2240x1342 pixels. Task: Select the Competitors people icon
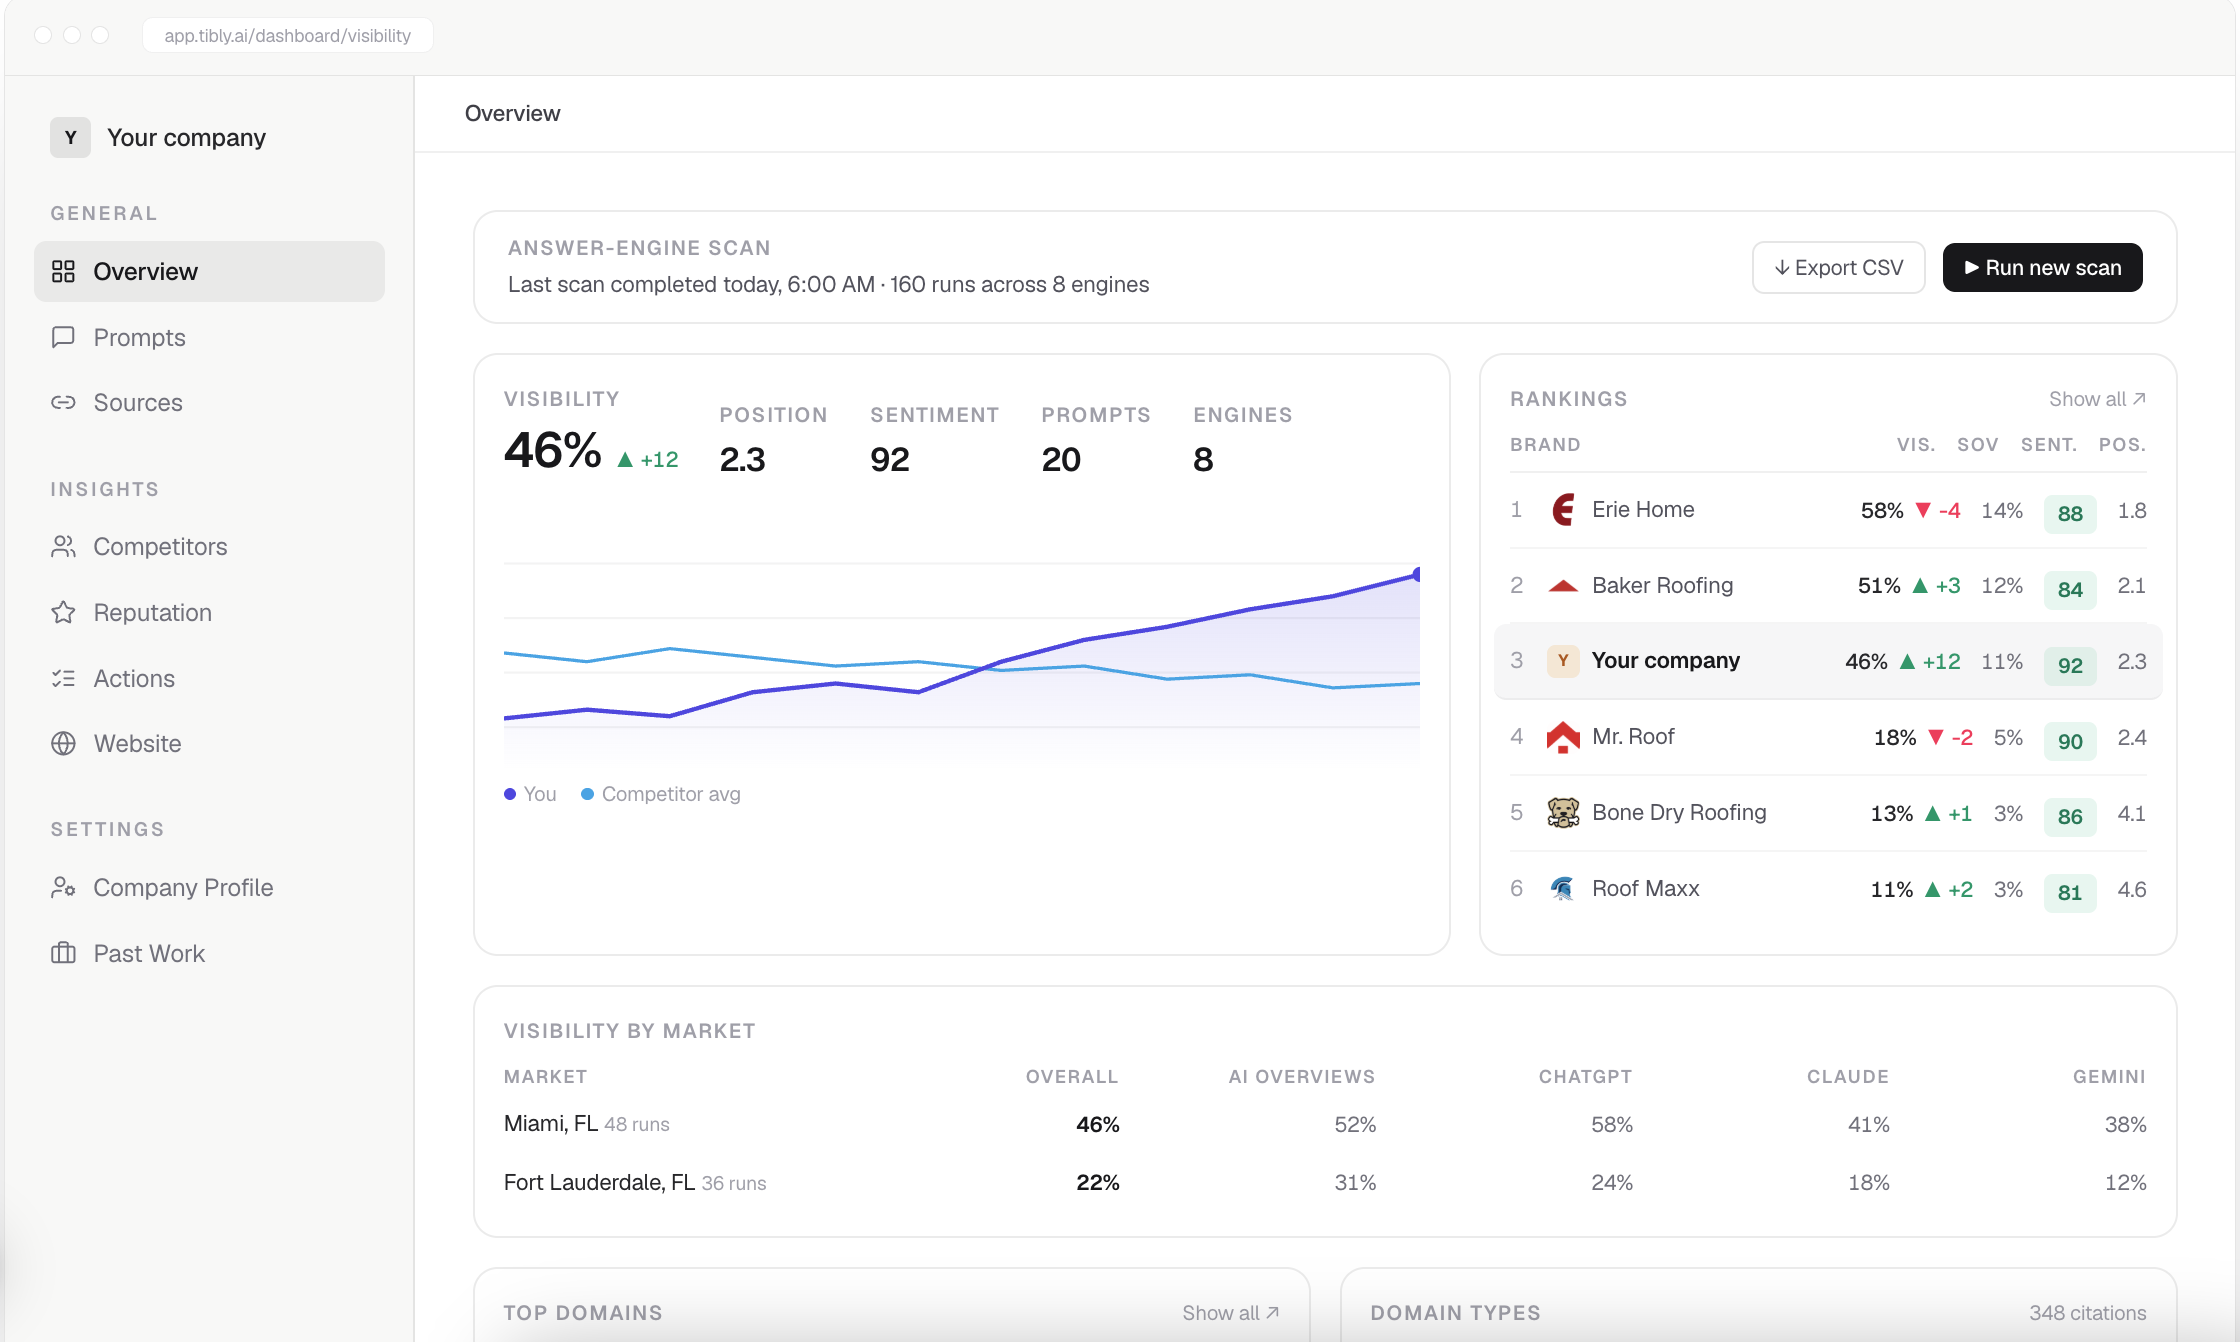click(x=63, y=546)
